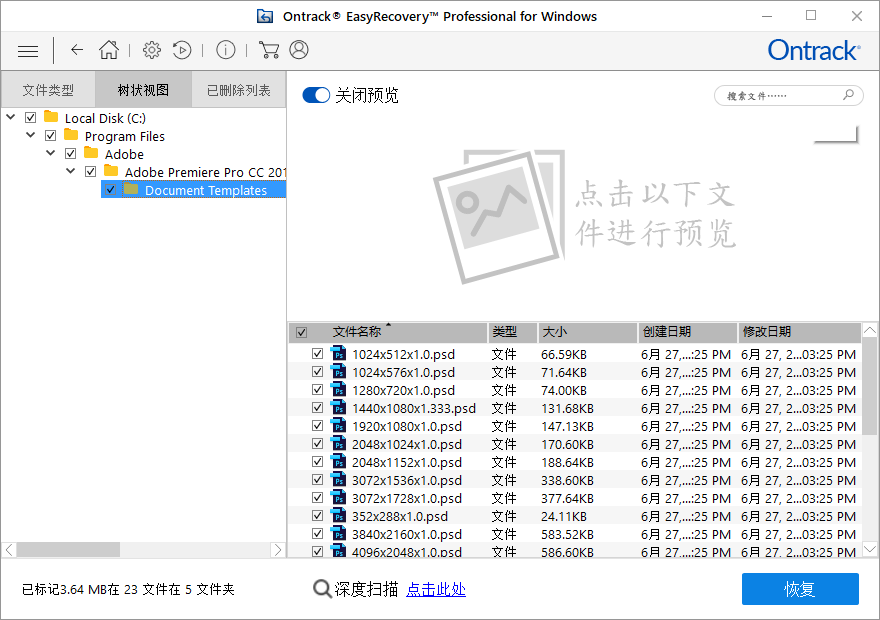The width and height of the screenshot is (880, 620).
Task: Collapse the Adobe Premiere Pro CC node
Action: 71,171
